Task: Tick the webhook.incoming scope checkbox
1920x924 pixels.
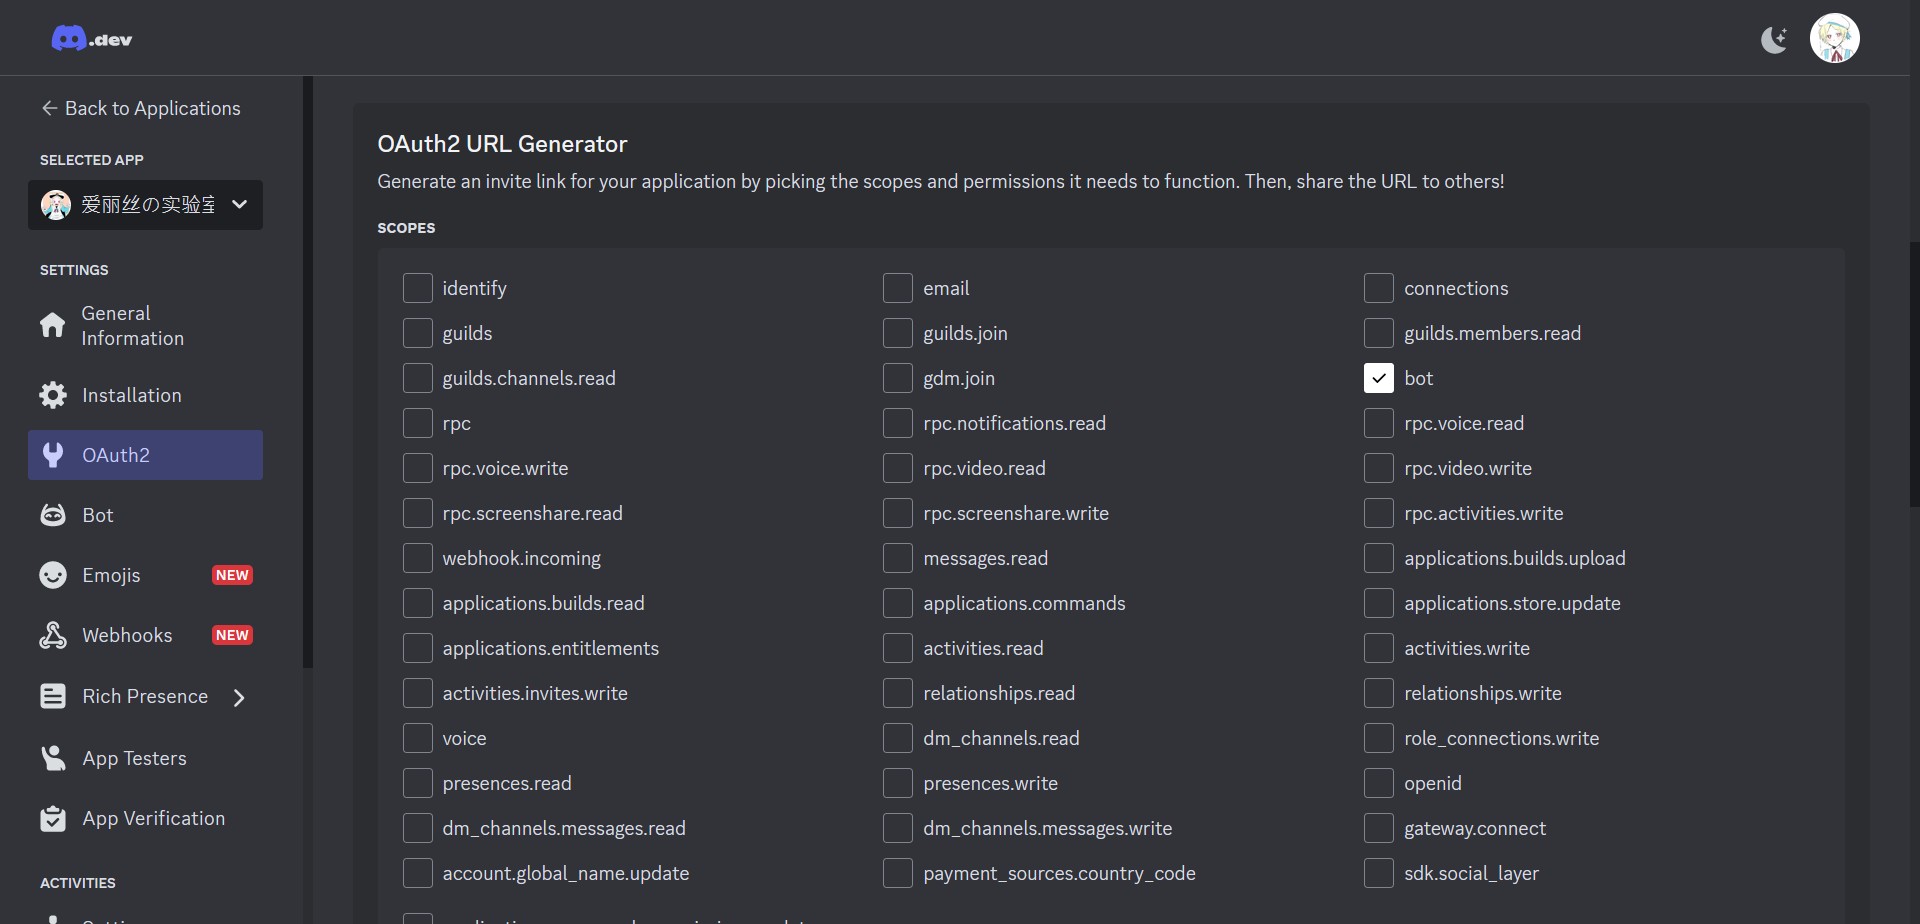Action: 417,558
